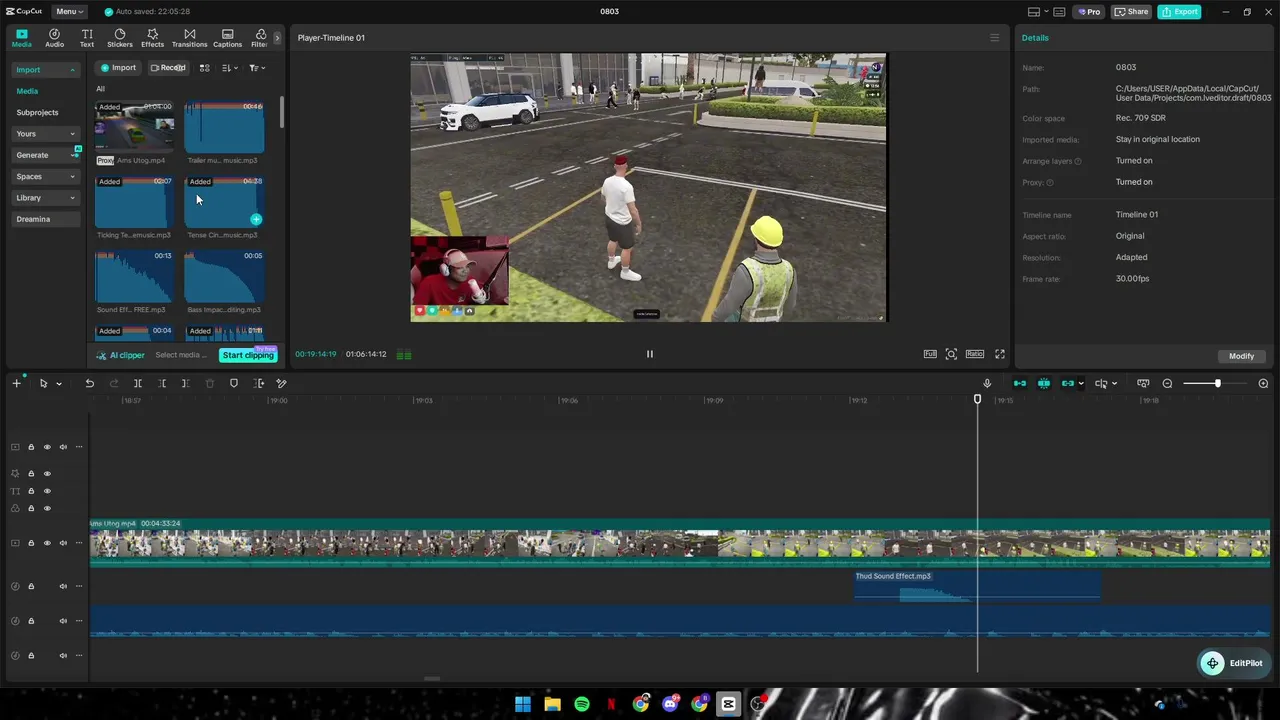Open the player fullscreen expand icon
This screenshot has width=1280, height=720.
(x=999, y=354)
